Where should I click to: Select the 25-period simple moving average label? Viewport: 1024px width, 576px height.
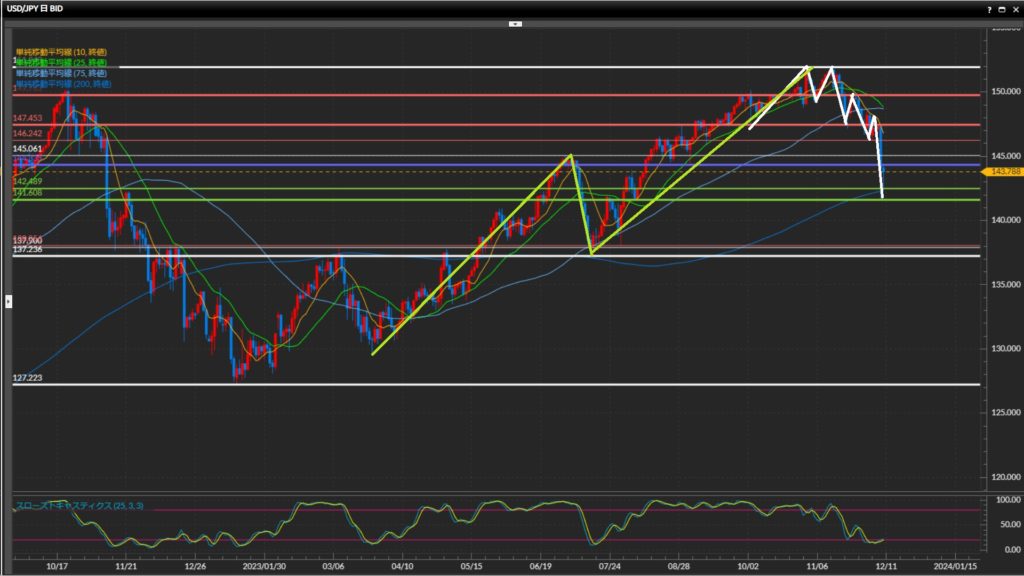pos(60,63)
